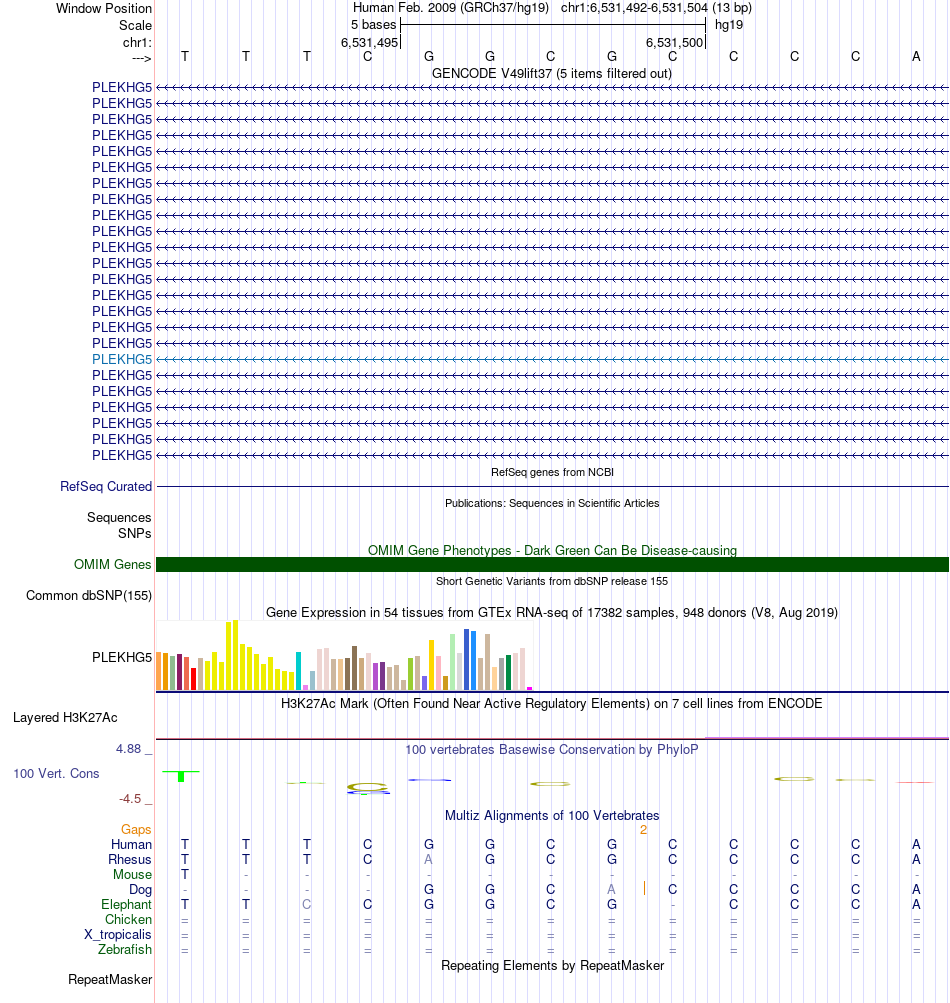Click the orange '2' in the Gaps row
950x1003 pixels.
(x=643, y=830)
